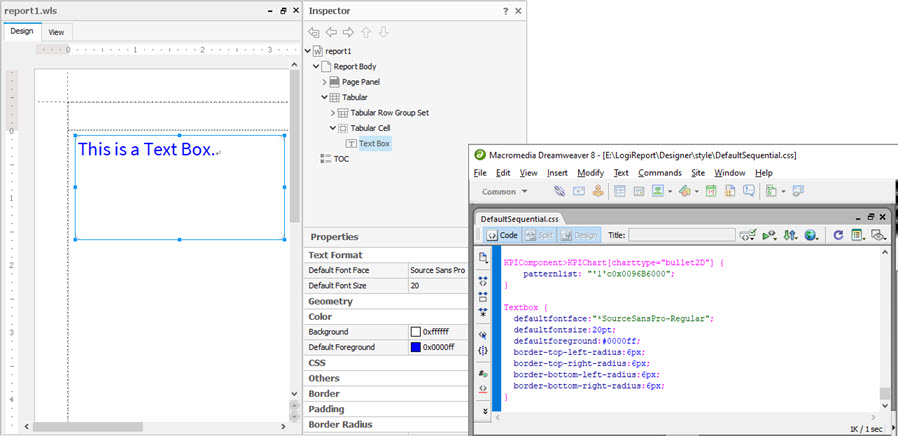Click the Server-Side Include icon
Viewport: 898px width, 436px height.
click(x=730, y=191)
